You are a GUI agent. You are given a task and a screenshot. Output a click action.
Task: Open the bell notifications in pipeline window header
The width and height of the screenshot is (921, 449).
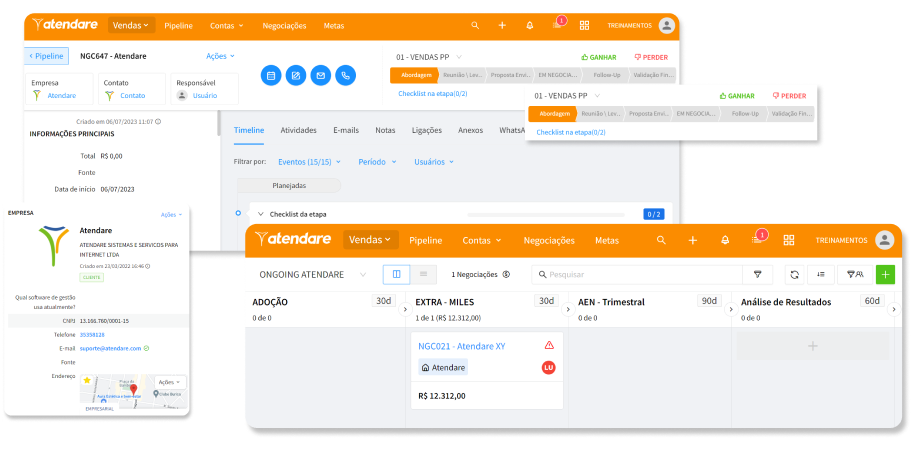[x=725, y=240]
